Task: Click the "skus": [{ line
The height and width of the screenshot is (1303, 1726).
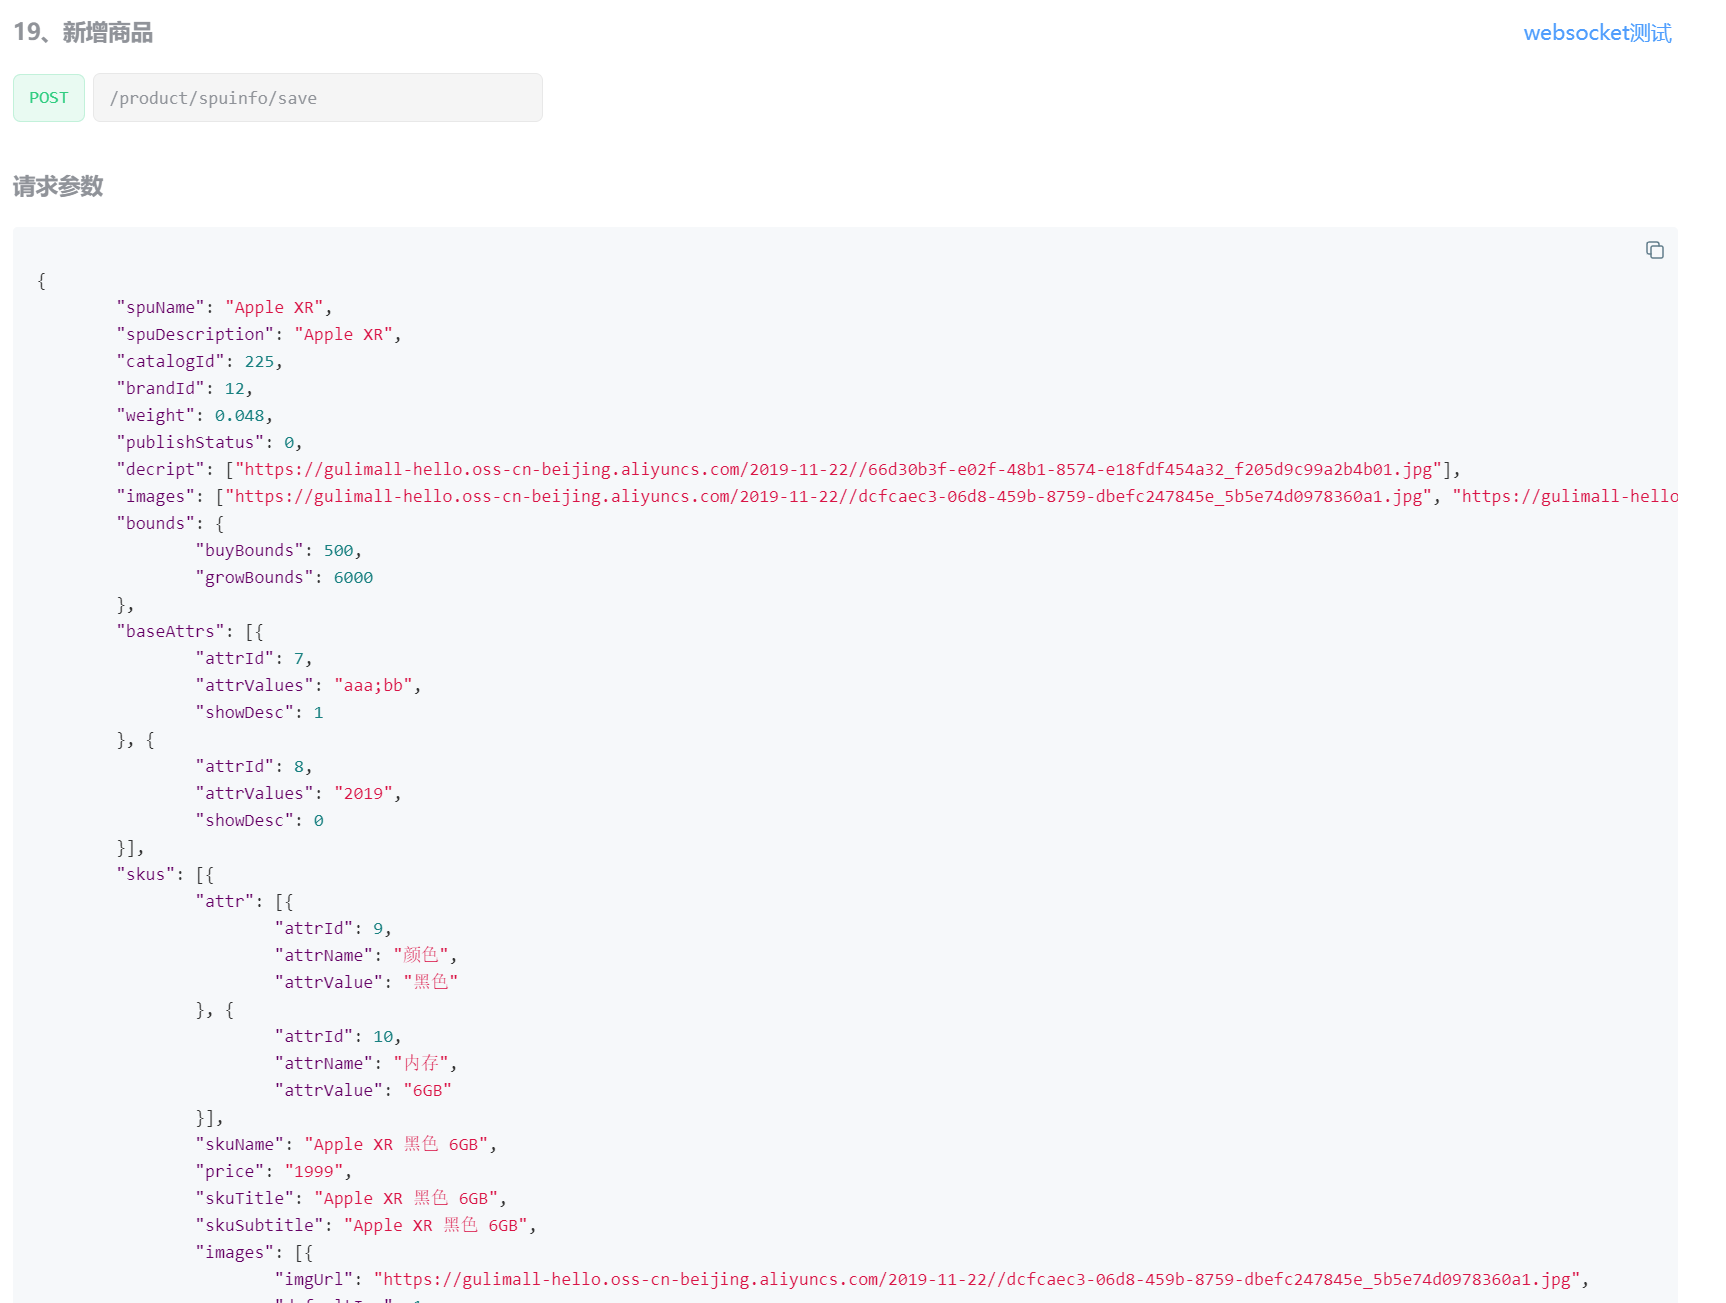Action: coord(165,875)
